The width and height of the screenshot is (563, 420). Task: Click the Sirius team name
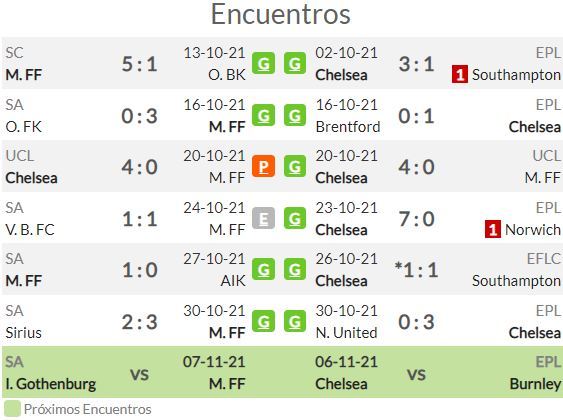click(x=23, y=333)
